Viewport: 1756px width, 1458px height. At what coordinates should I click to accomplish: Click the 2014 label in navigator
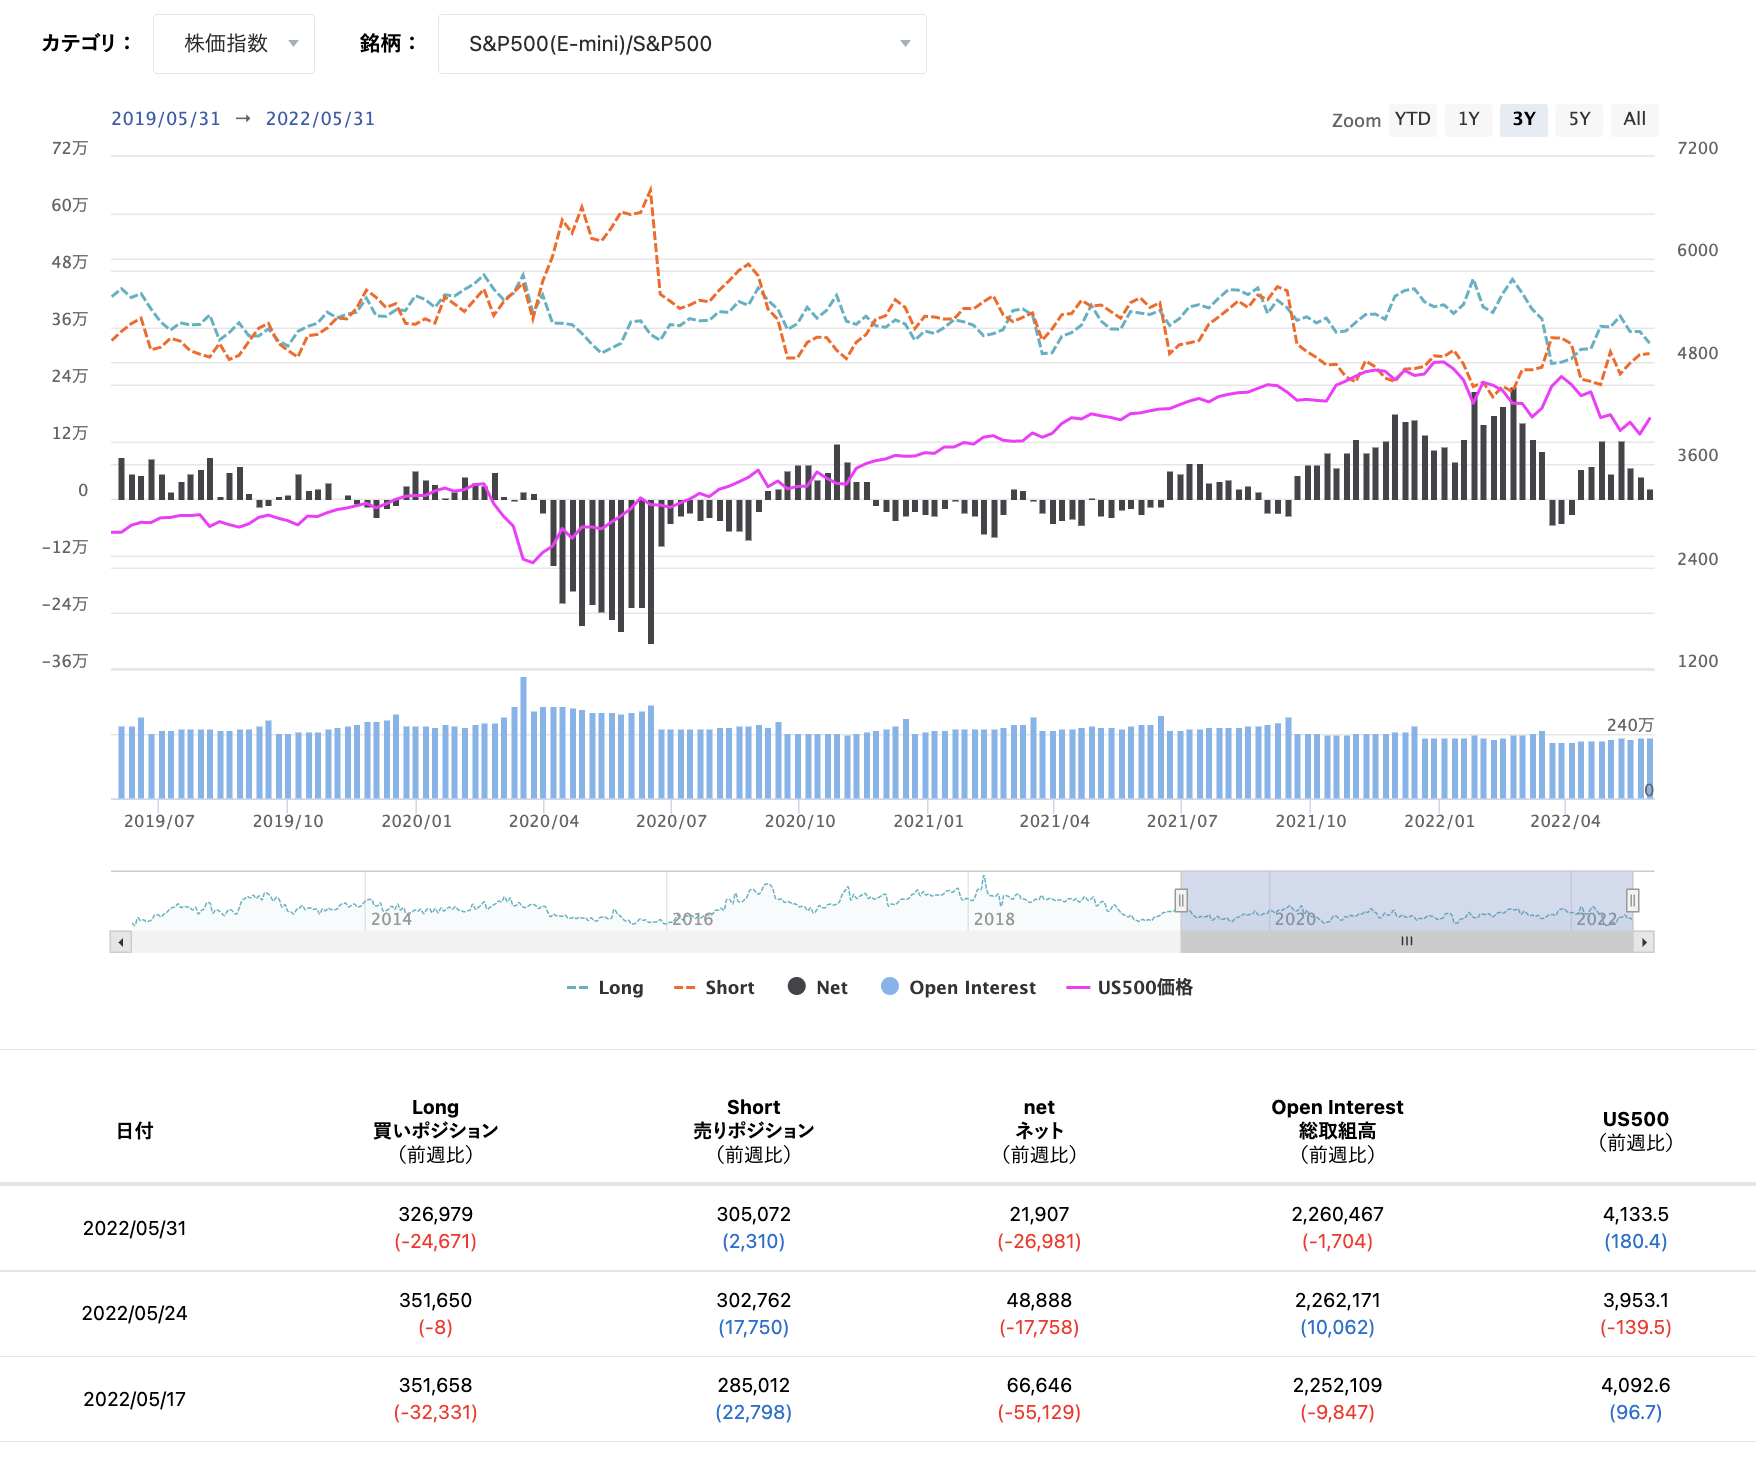tap(391, 919)
